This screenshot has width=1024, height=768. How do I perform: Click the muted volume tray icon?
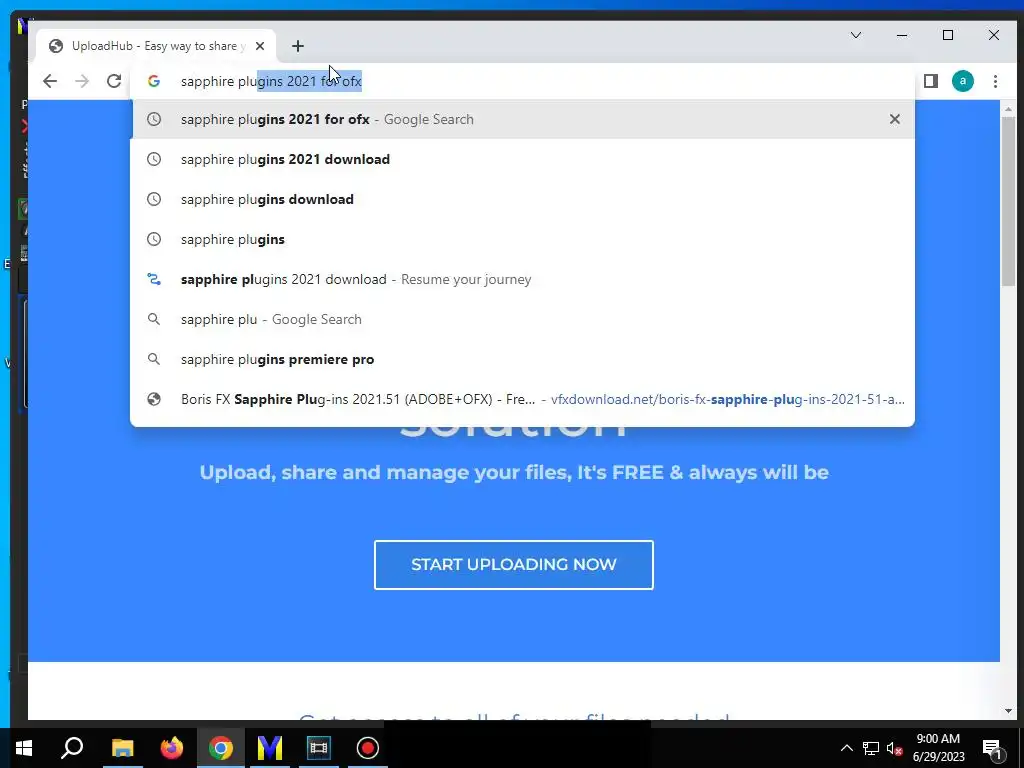pos(895,748)
